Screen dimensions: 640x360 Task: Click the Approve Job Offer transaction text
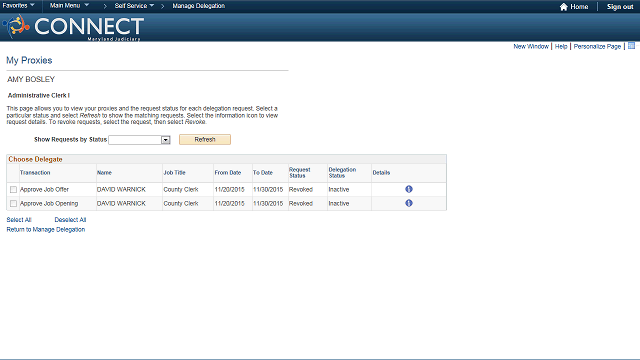(x=44, y=189)
